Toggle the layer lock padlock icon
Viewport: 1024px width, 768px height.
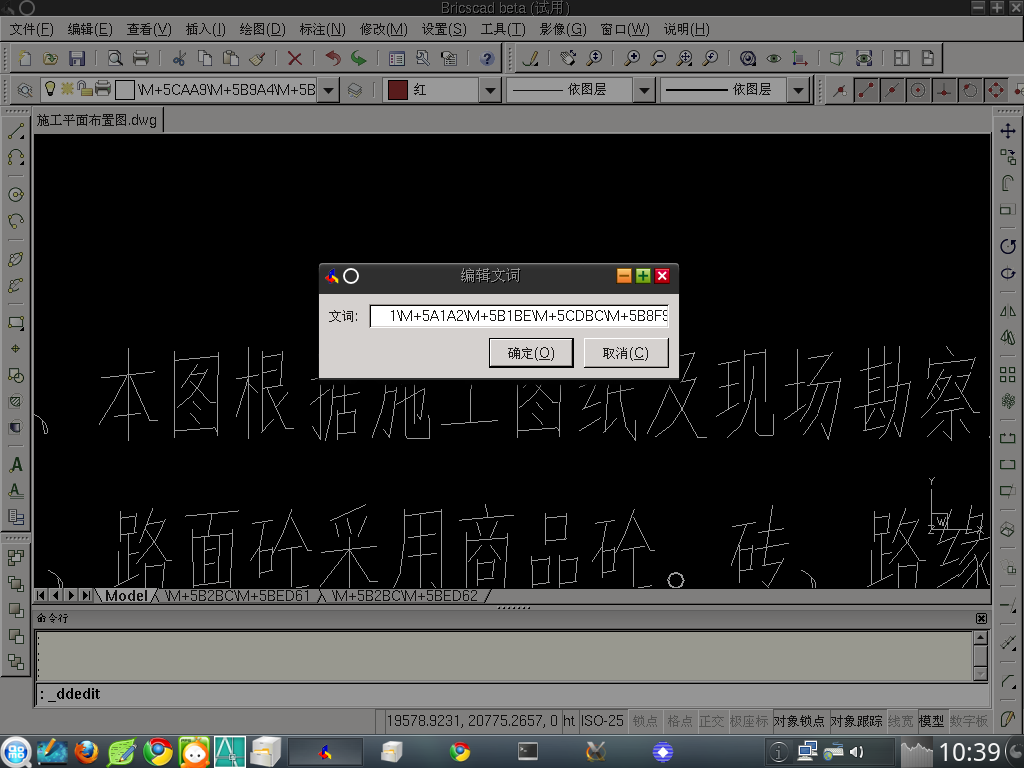[x=84, y=88]
